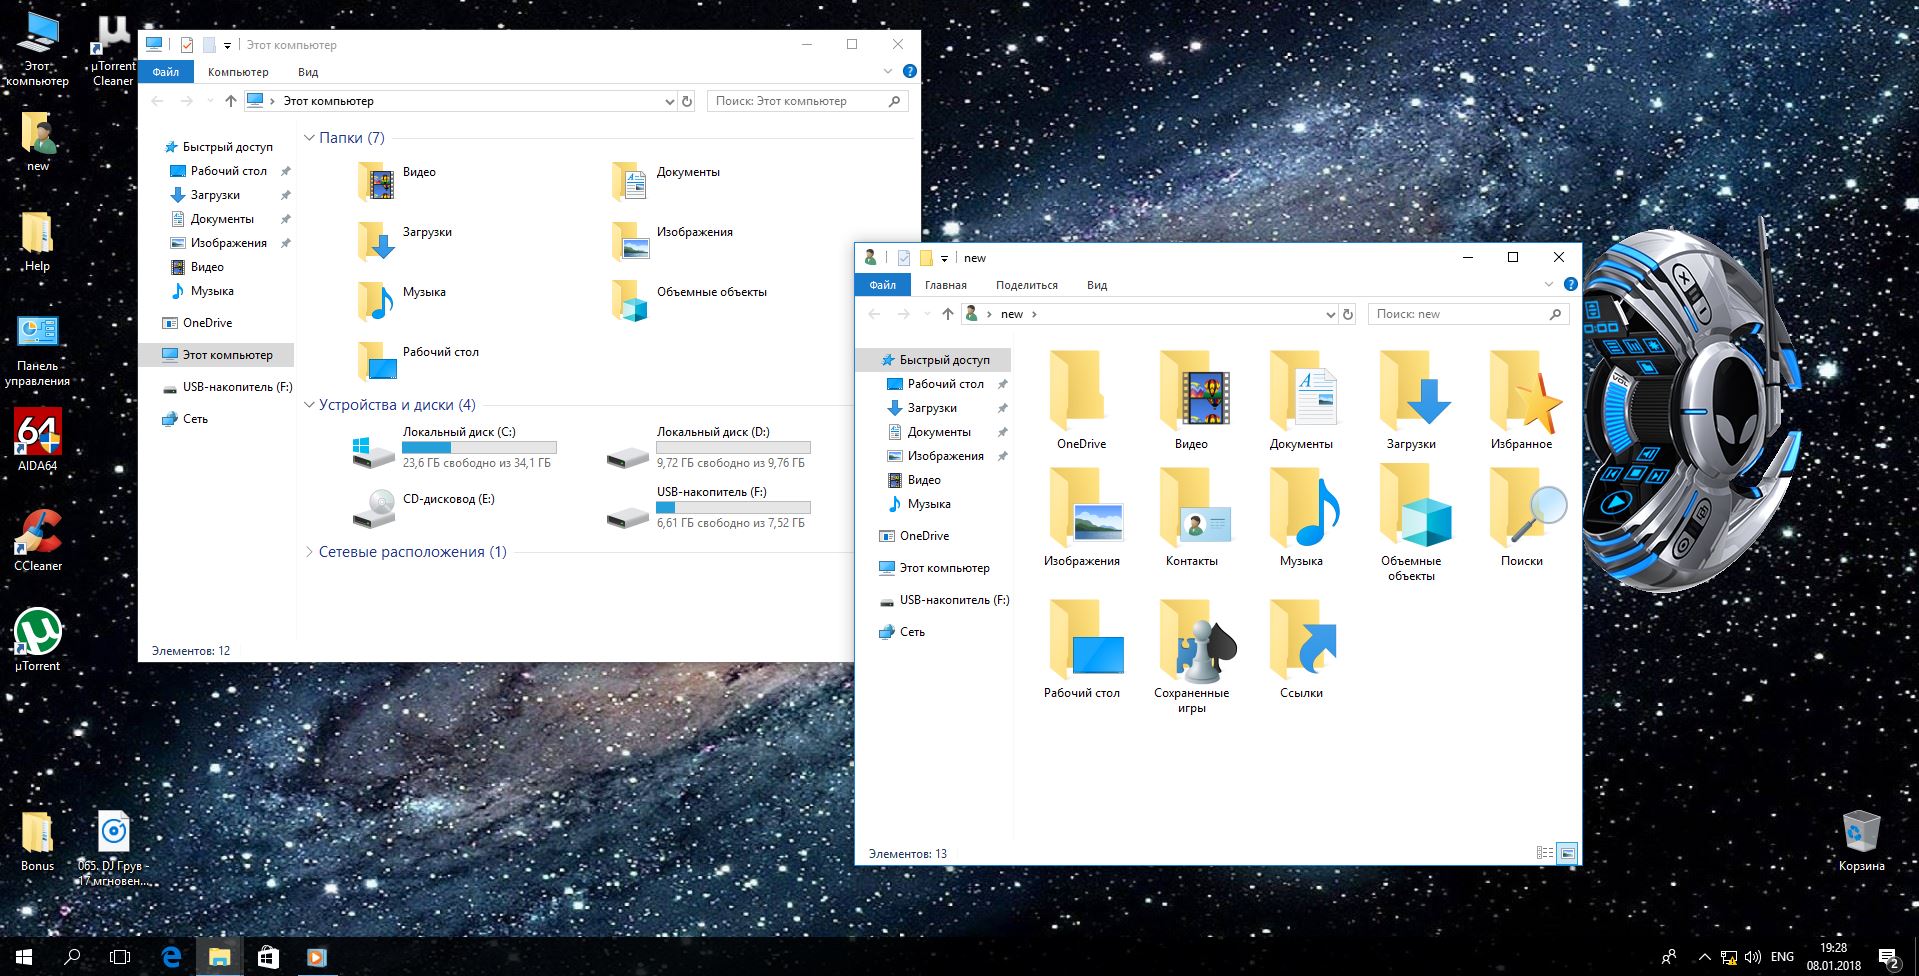Expand the ribbon in new window

click(1549, 284)
